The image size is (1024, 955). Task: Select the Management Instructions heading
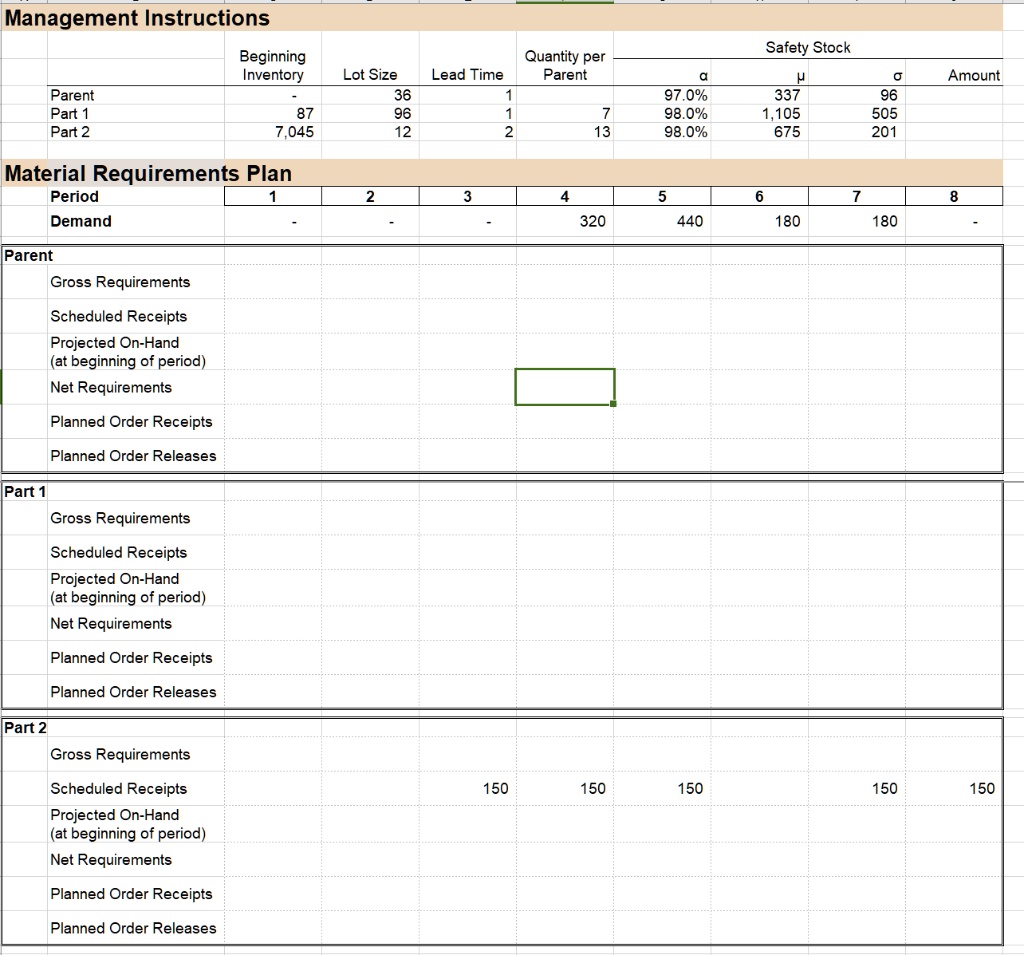(x=137, y=18)
